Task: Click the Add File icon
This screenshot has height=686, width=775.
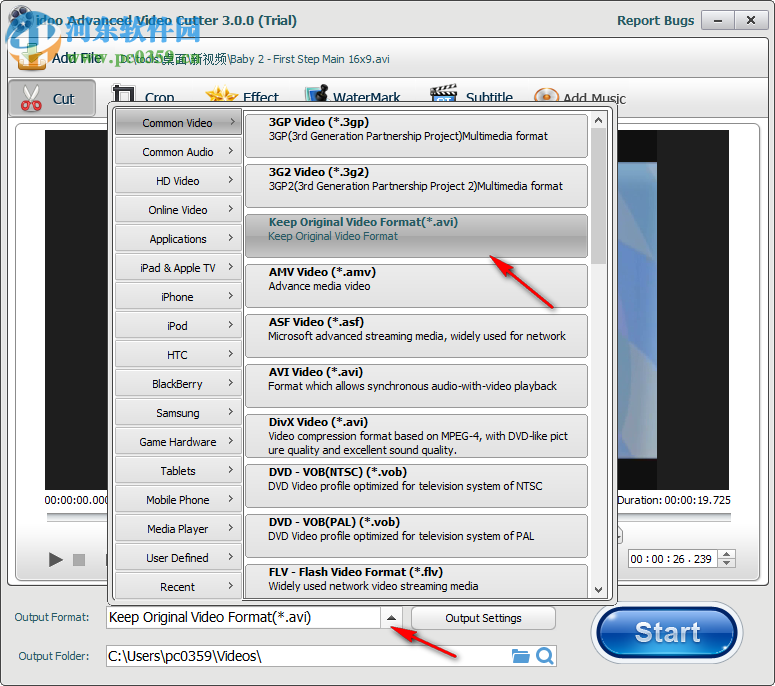Action: [x=31, y=58]
